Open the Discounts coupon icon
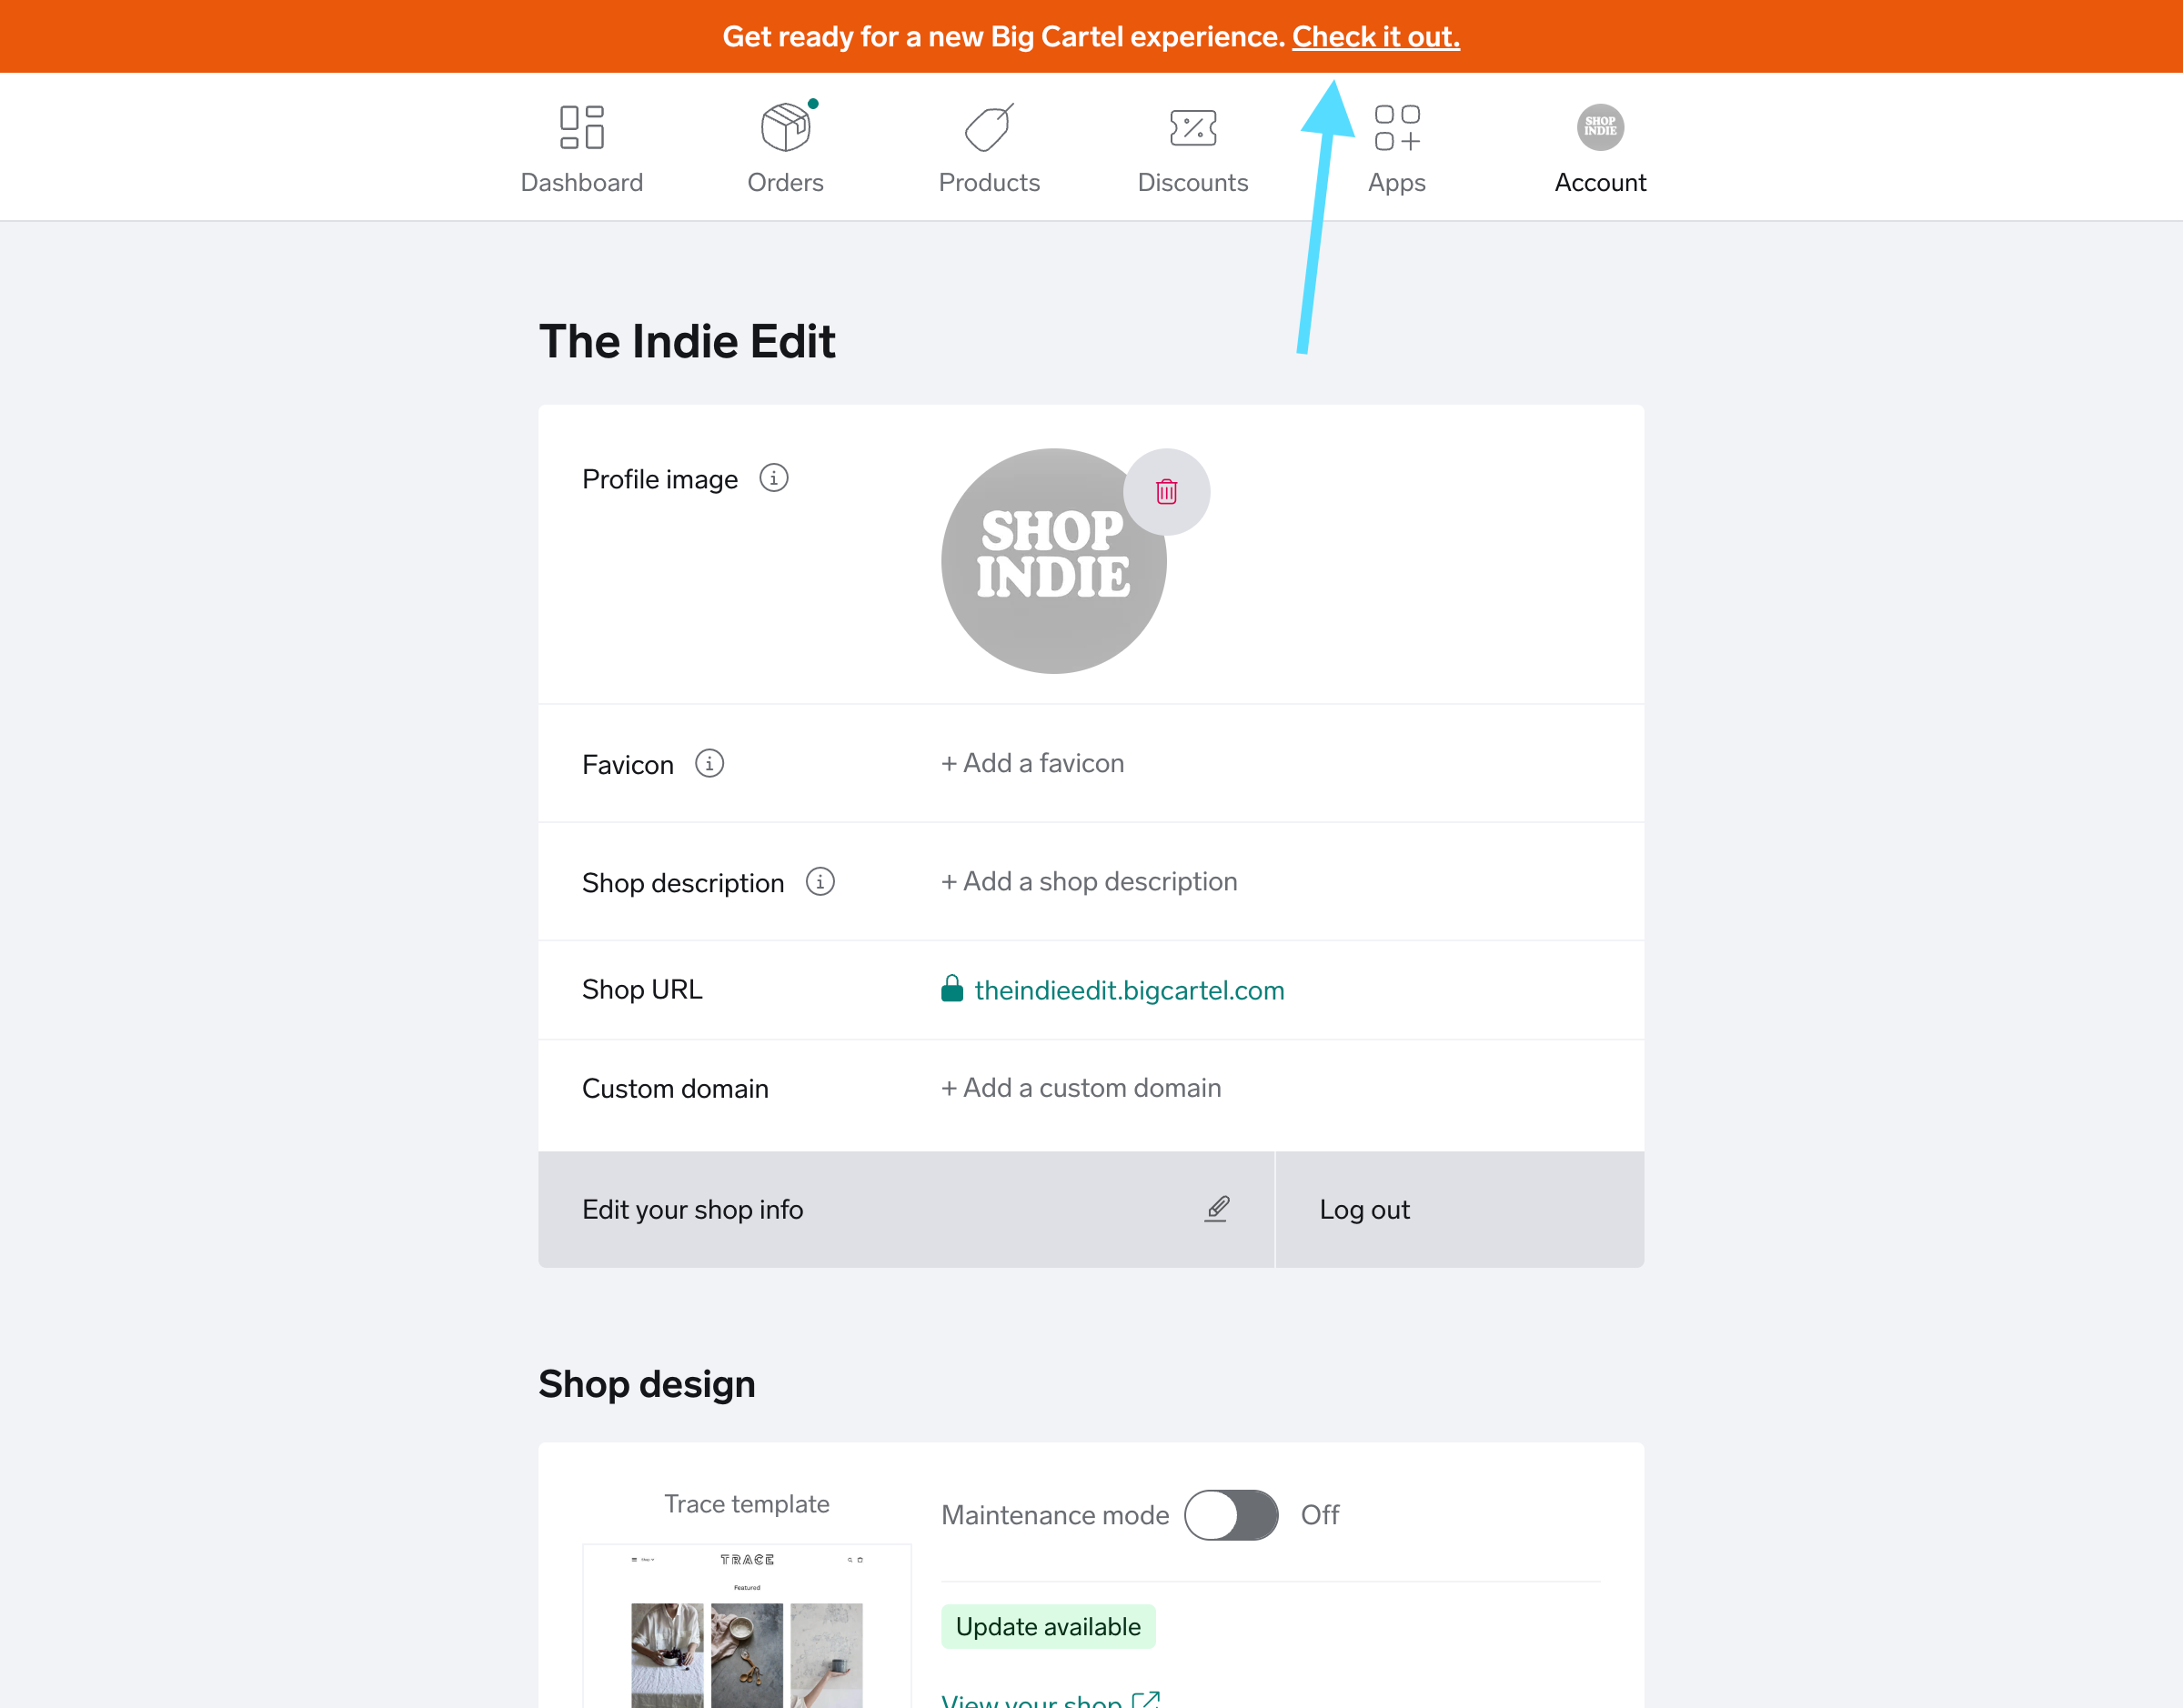2183x1708 pixels. [x=1192, y=127]
